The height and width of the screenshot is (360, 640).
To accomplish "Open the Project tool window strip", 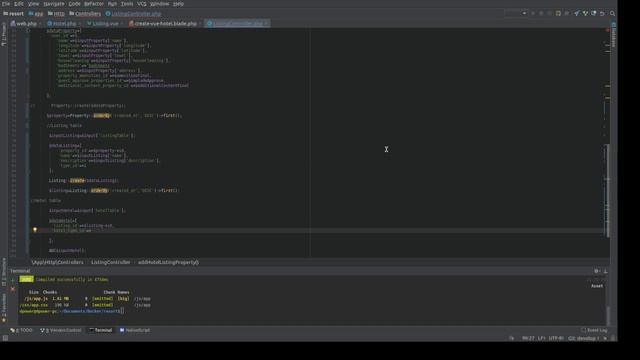I will click(4, 34).
